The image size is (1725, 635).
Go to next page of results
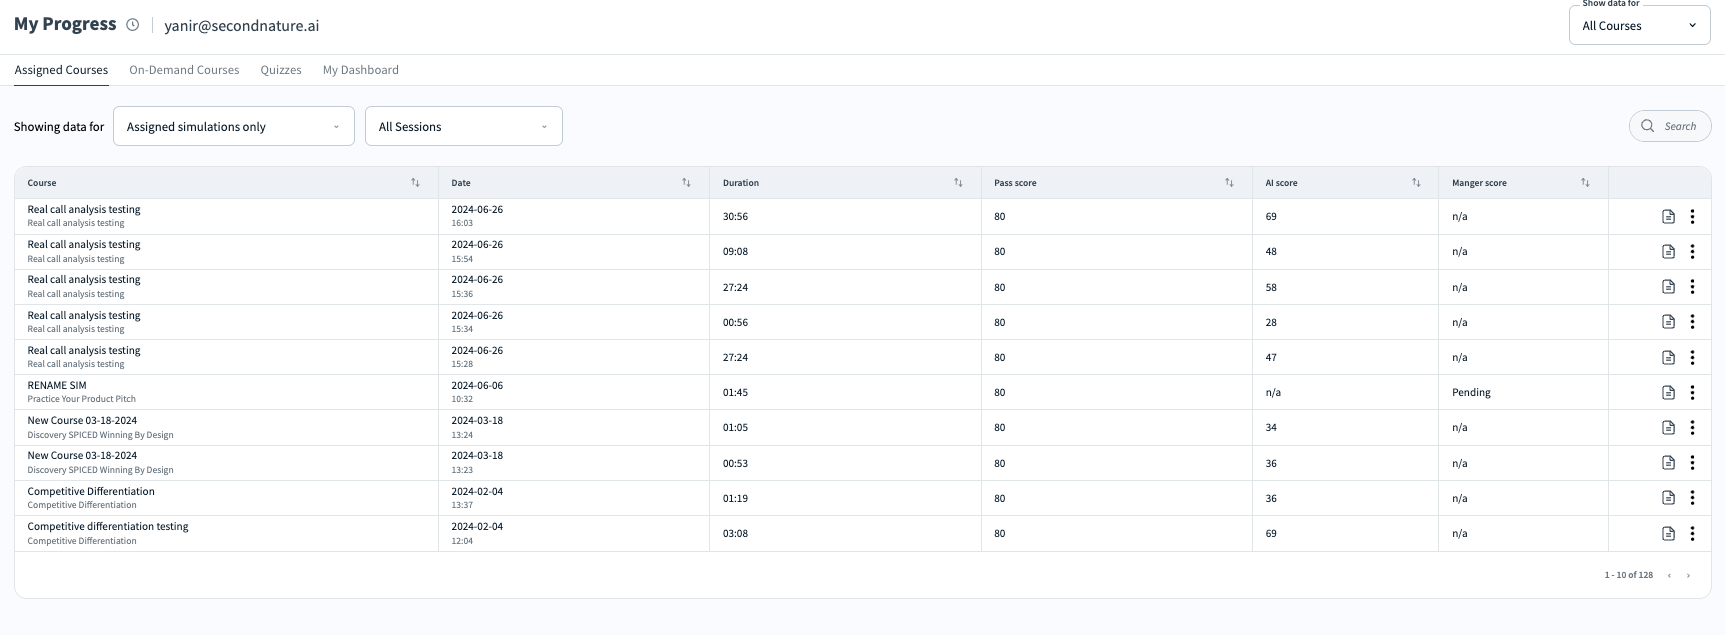pos(1689,575)
